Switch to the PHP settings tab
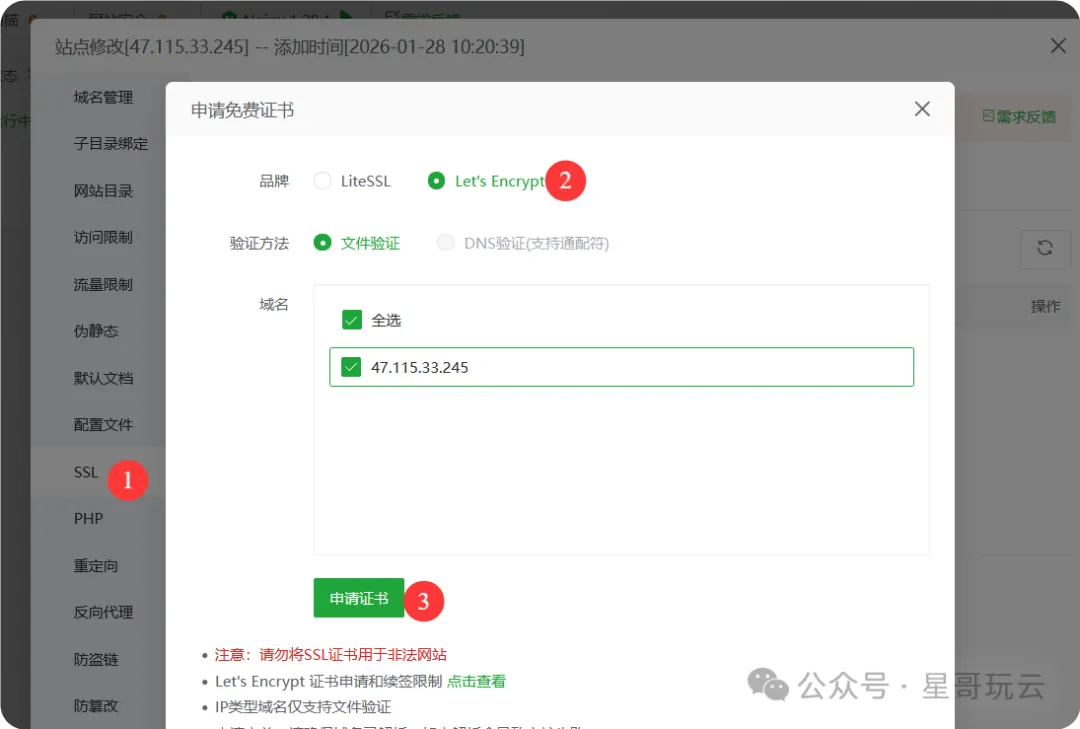The width and height of the screenshot is (1080, 729). tap(89, 518)
